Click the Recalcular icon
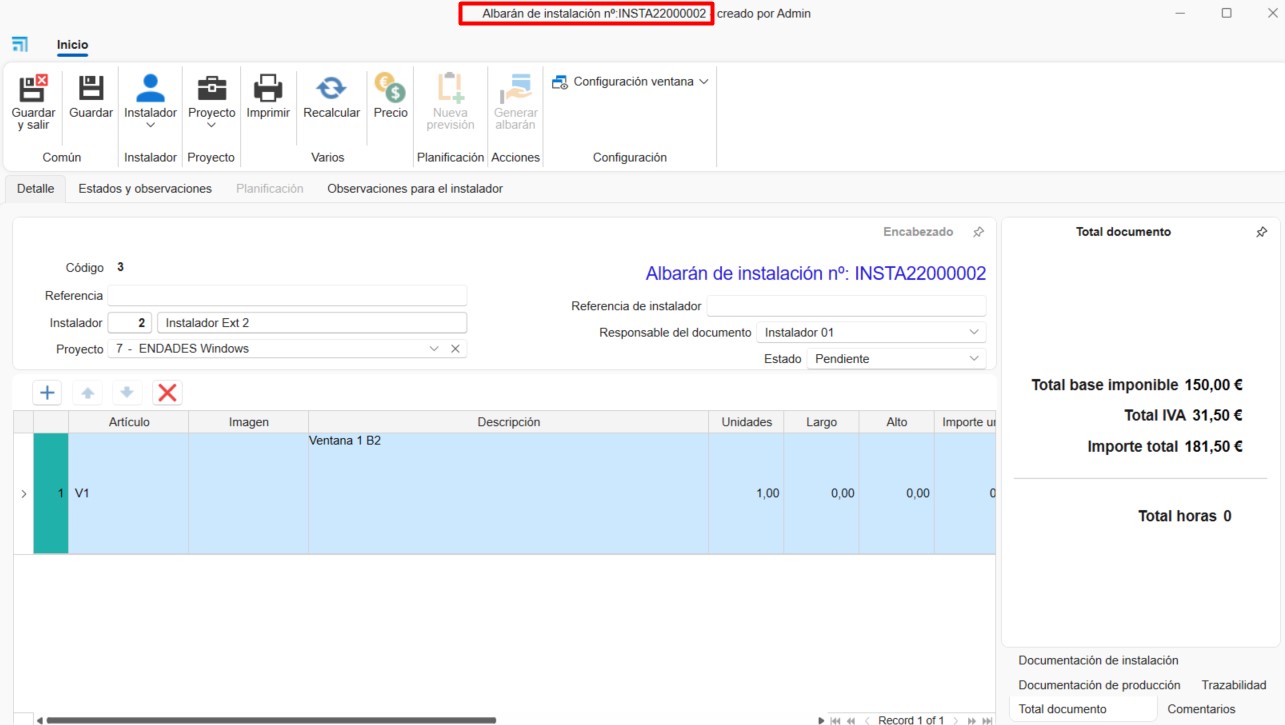This screenshot has width=1285, height=725. pyautogui.click(x=331, y=90)
